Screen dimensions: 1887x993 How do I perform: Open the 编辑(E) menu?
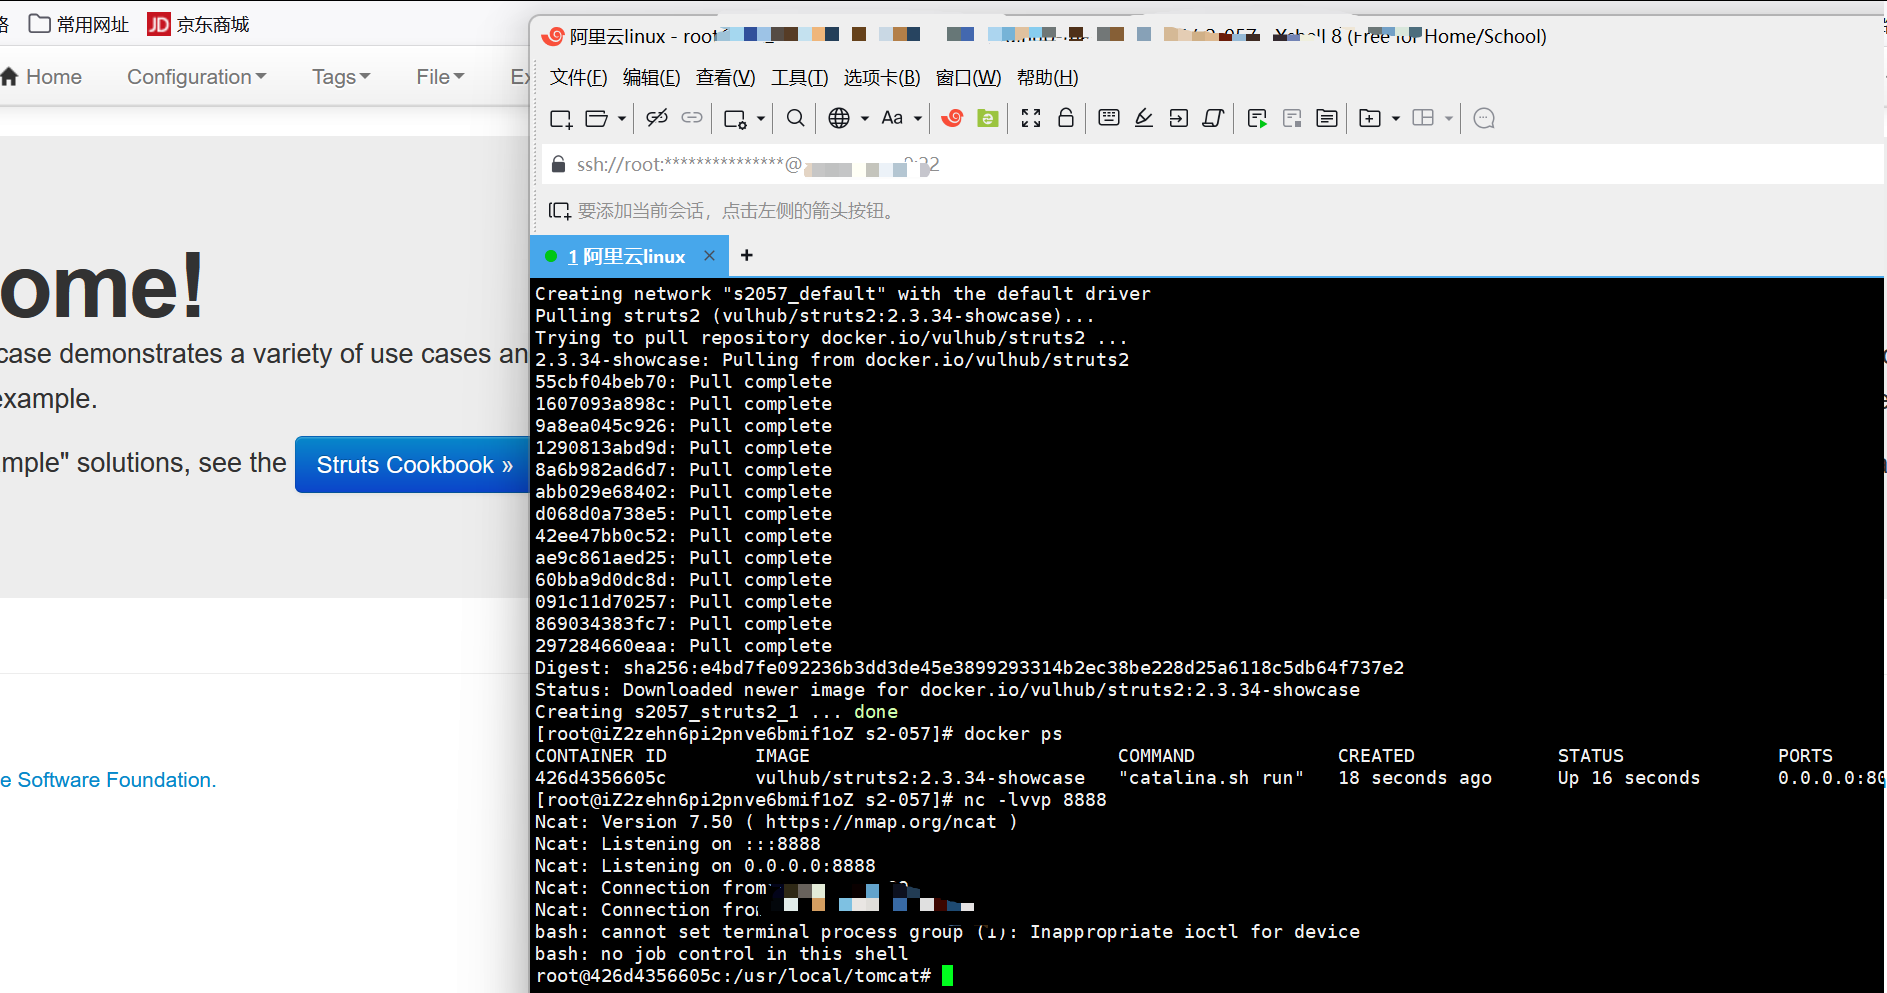[x=651, y=78]
